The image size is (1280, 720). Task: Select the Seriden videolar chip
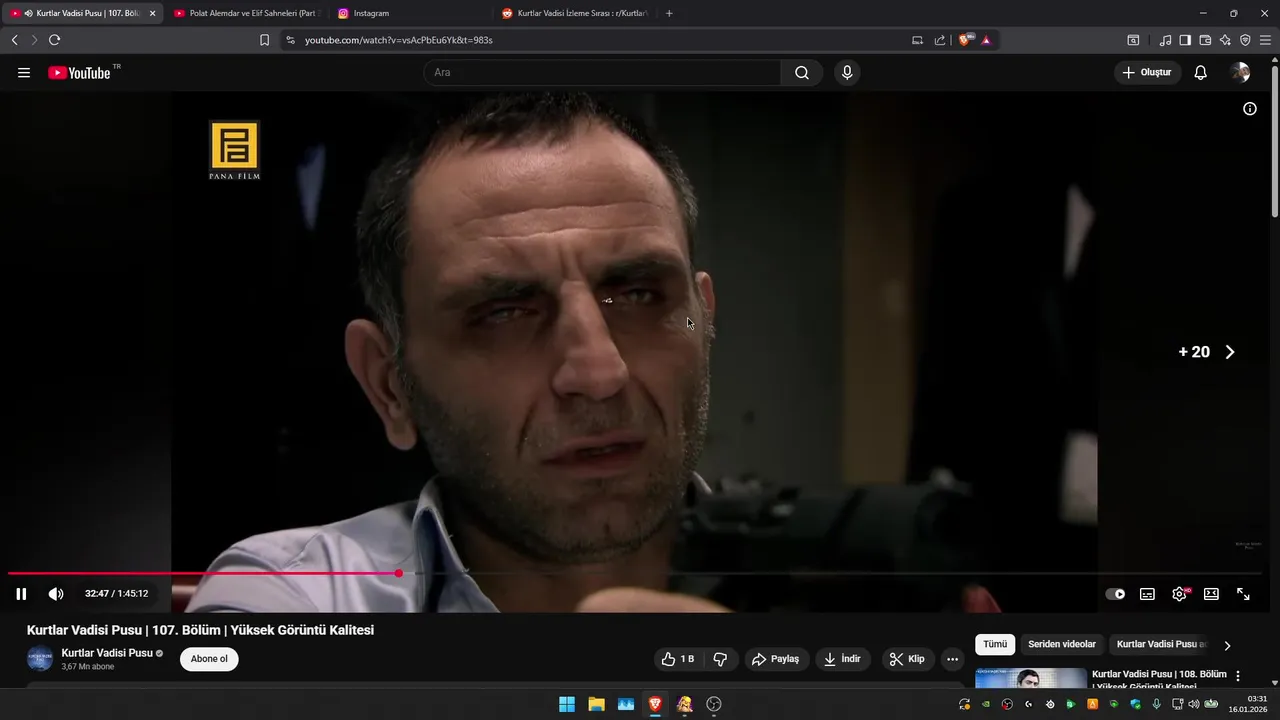1062,645
